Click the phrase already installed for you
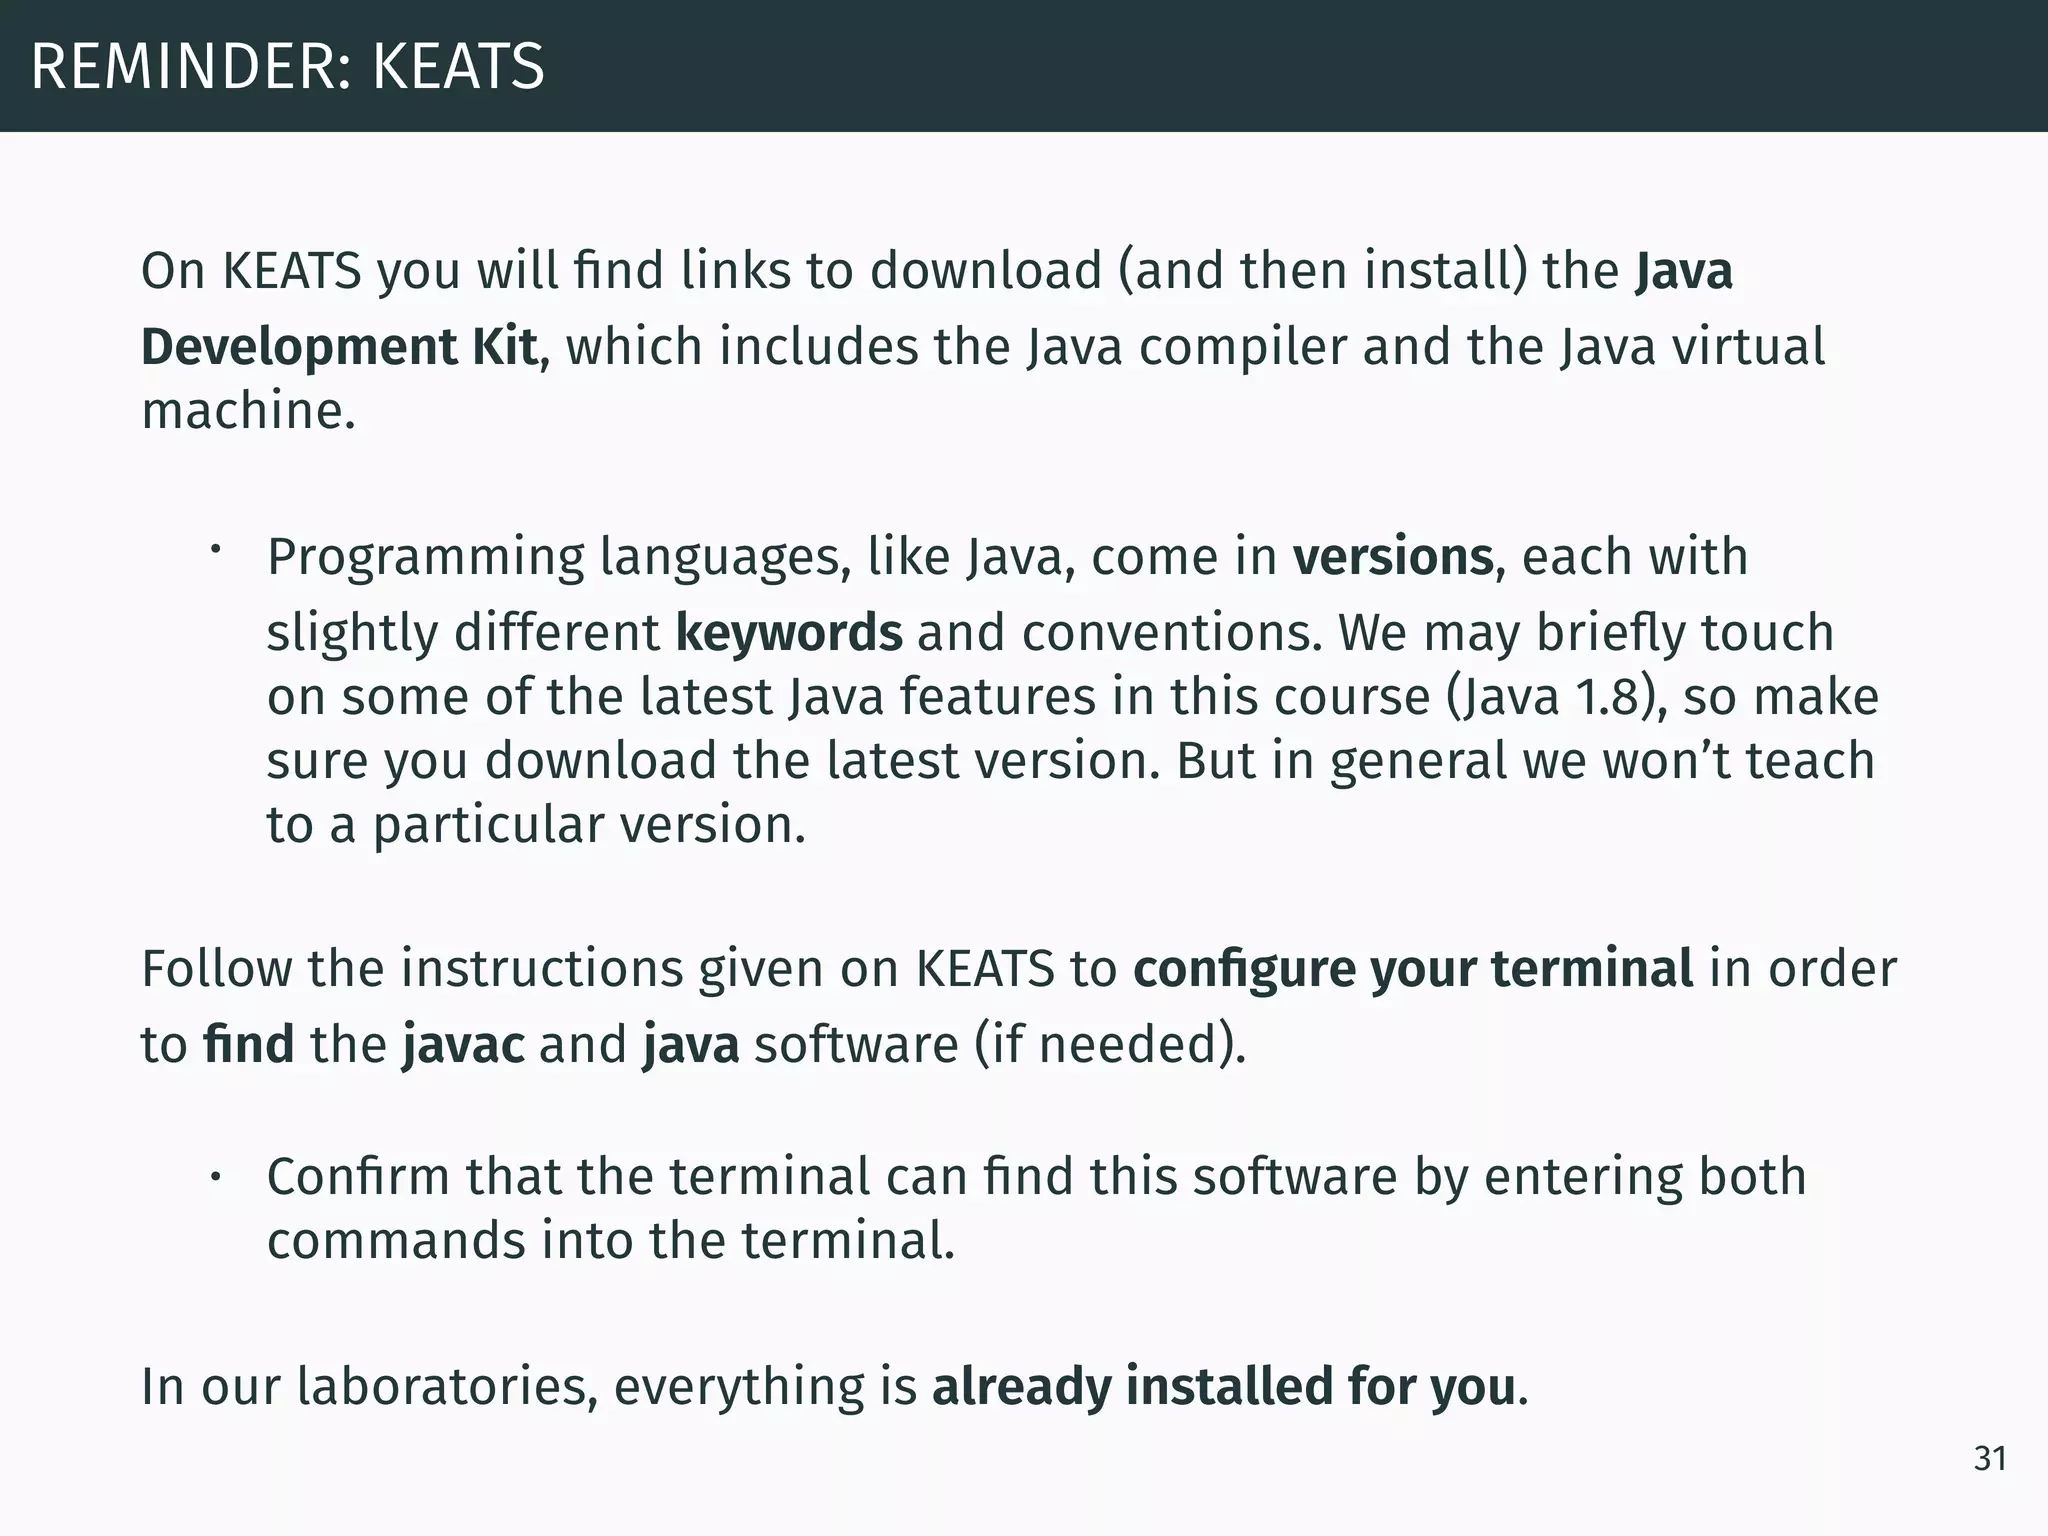The image size is (2048, 1536). click(x=1224, y=1387)
